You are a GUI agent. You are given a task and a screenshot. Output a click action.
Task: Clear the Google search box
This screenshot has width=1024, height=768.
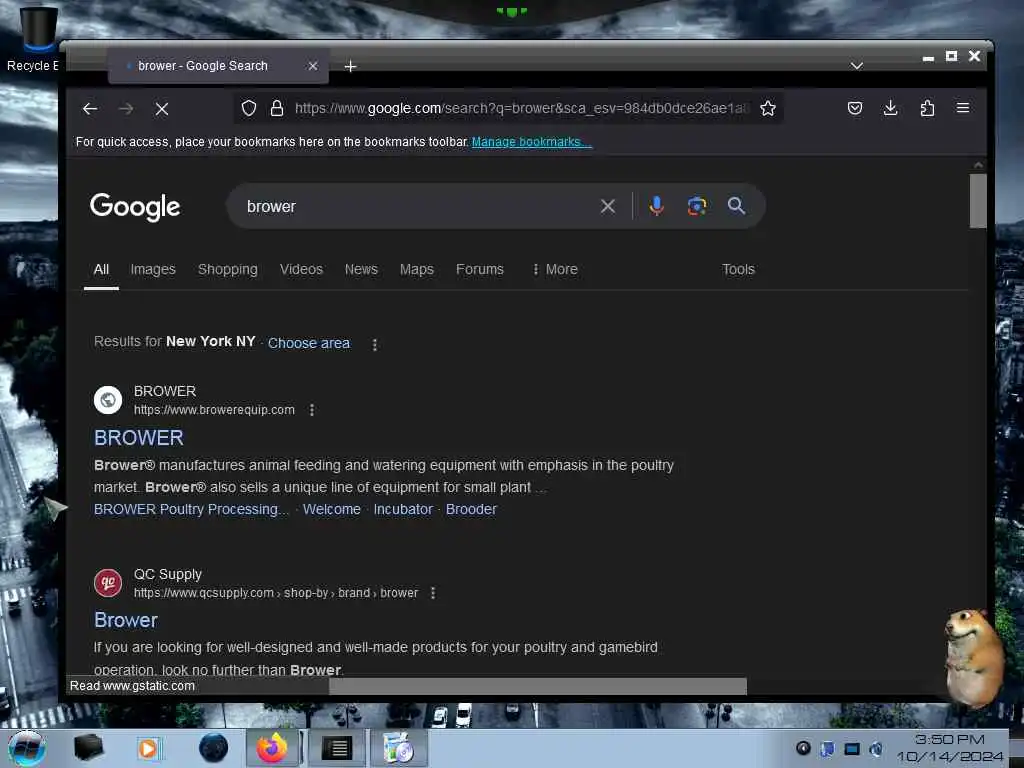pyautogui.click(x=607, y=206)
